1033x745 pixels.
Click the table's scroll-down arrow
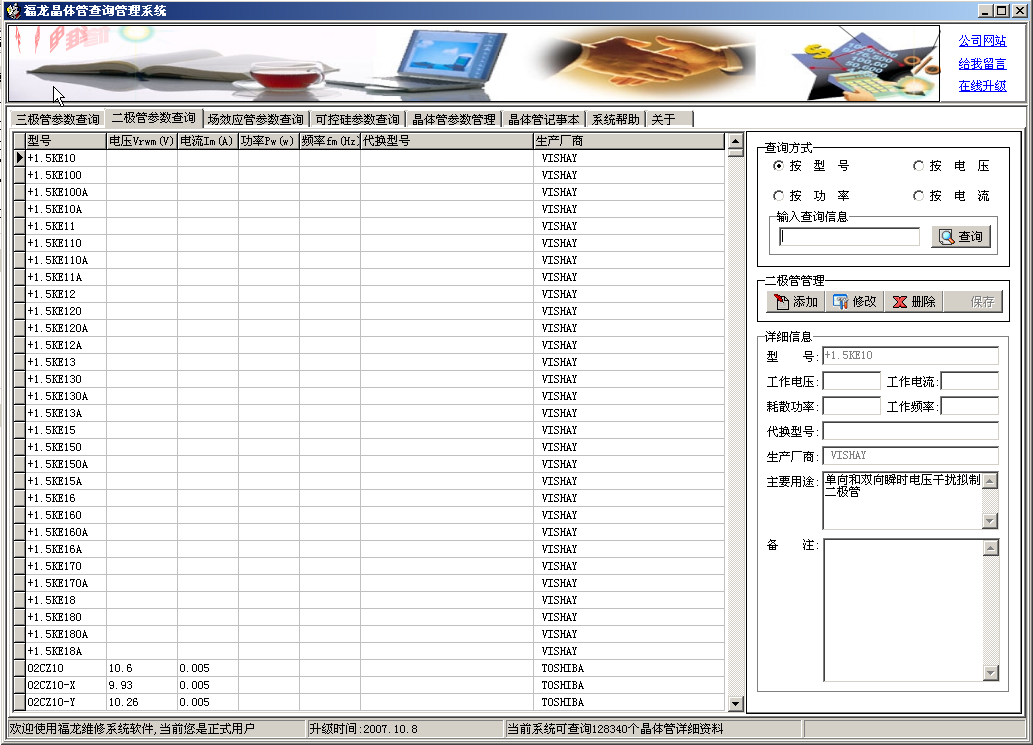point(736,704)
